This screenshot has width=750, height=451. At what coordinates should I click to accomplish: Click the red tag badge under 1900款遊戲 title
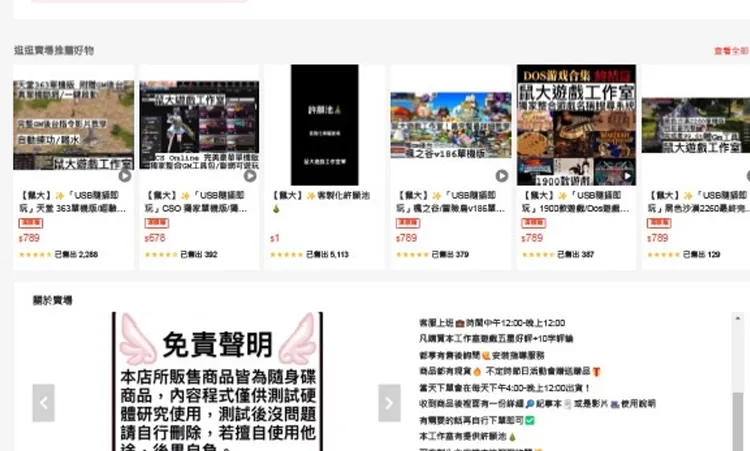(533, 223)
